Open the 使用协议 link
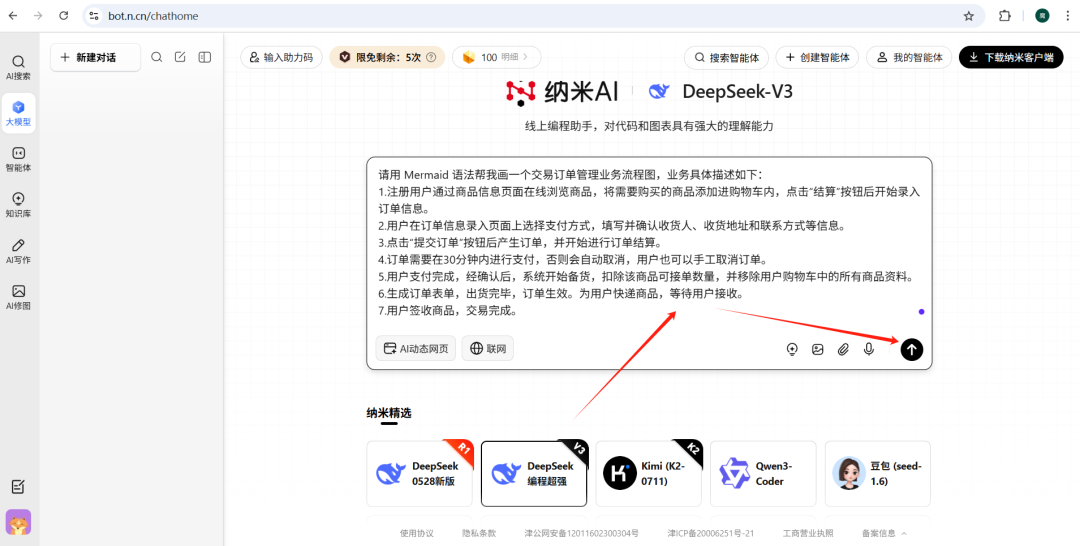The width and height of the screenshot is (1080, 546). (x=417, y=533)
